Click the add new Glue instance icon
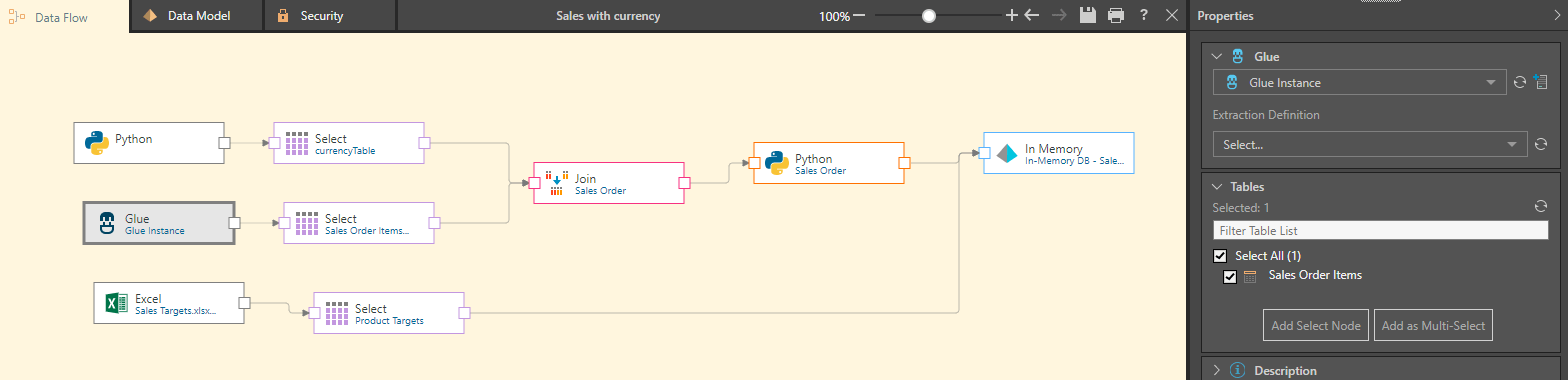The image size is (1568, 380). [x=1541, y=83]
